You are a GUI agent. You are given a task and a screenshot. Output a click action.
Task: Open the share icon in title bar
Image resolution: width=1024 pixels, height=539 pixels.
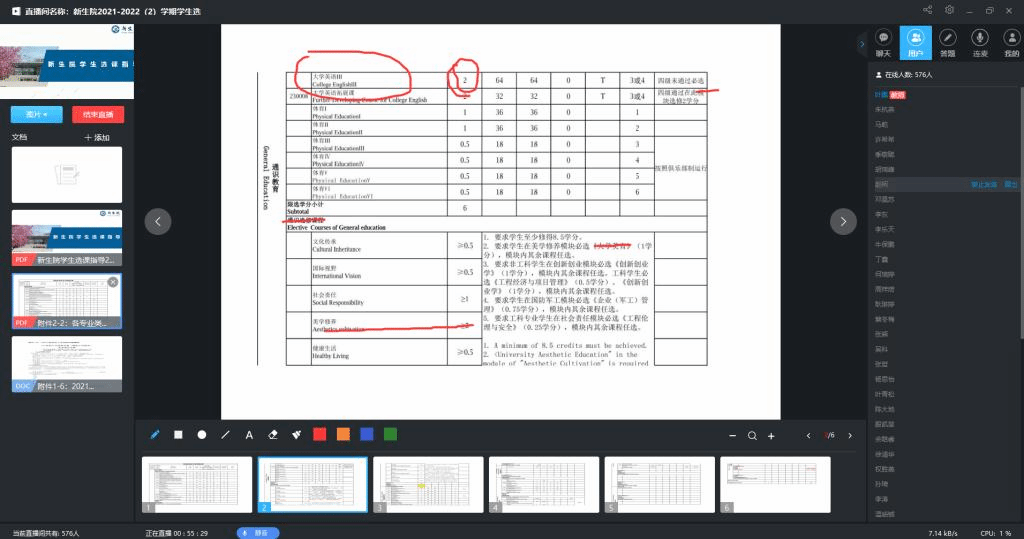click(928, 9)
